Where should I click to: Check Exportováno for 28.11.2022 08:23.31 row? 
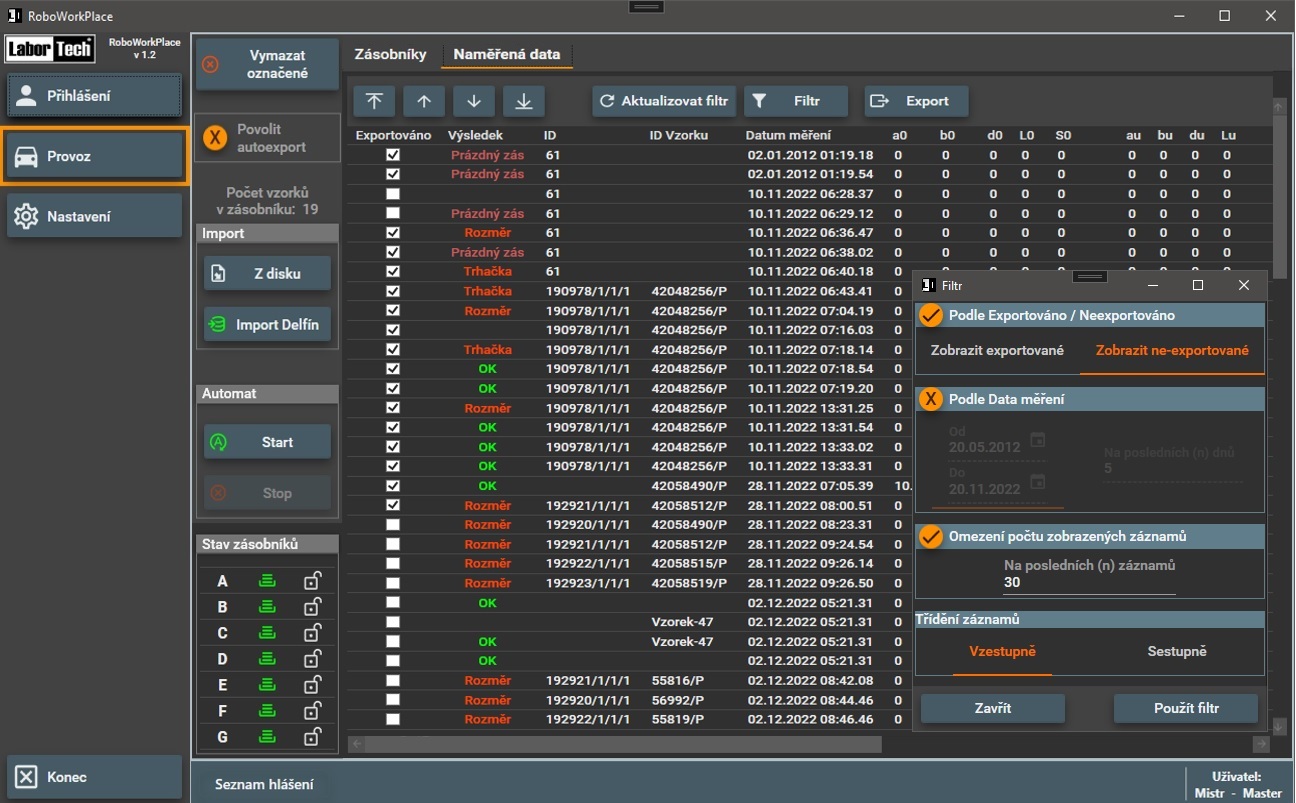(x=393, y=525)
